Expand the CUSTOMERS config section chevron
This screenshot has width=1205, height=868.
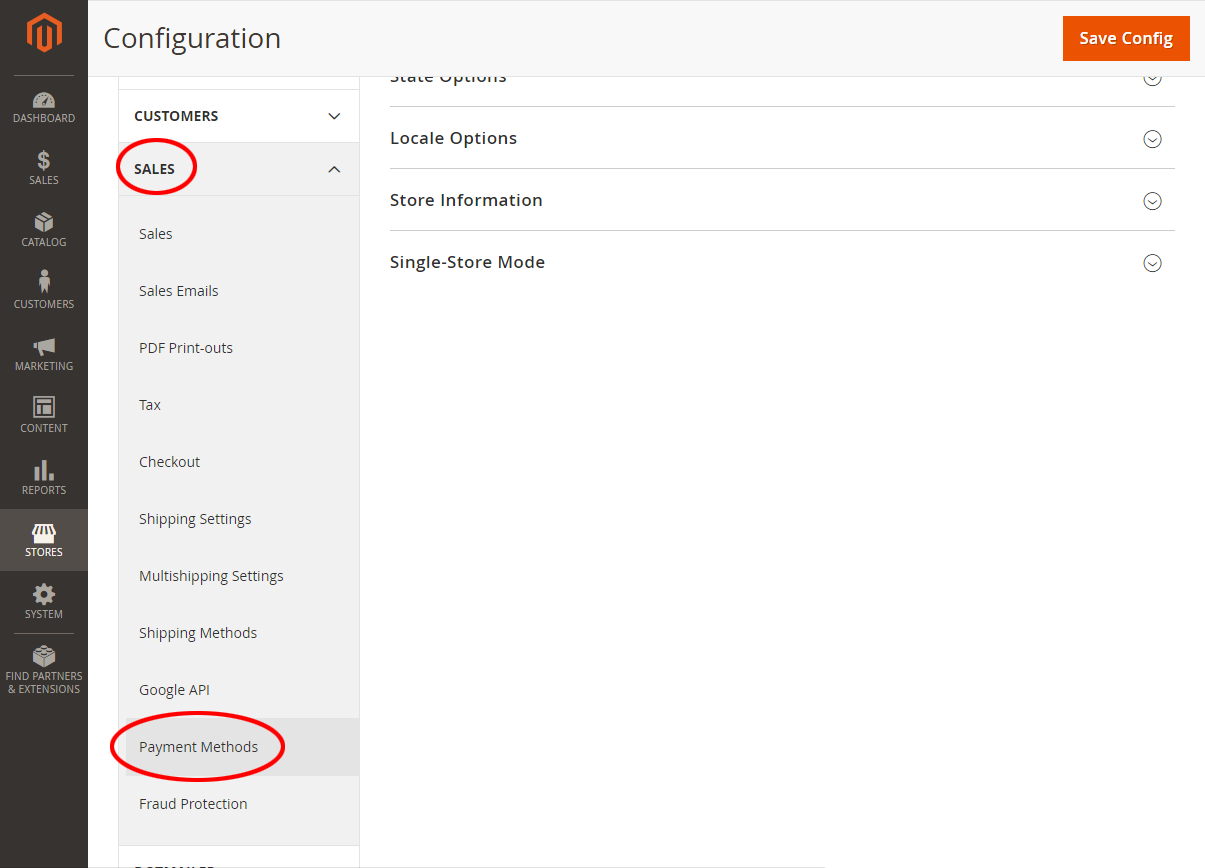pos(334,116)
